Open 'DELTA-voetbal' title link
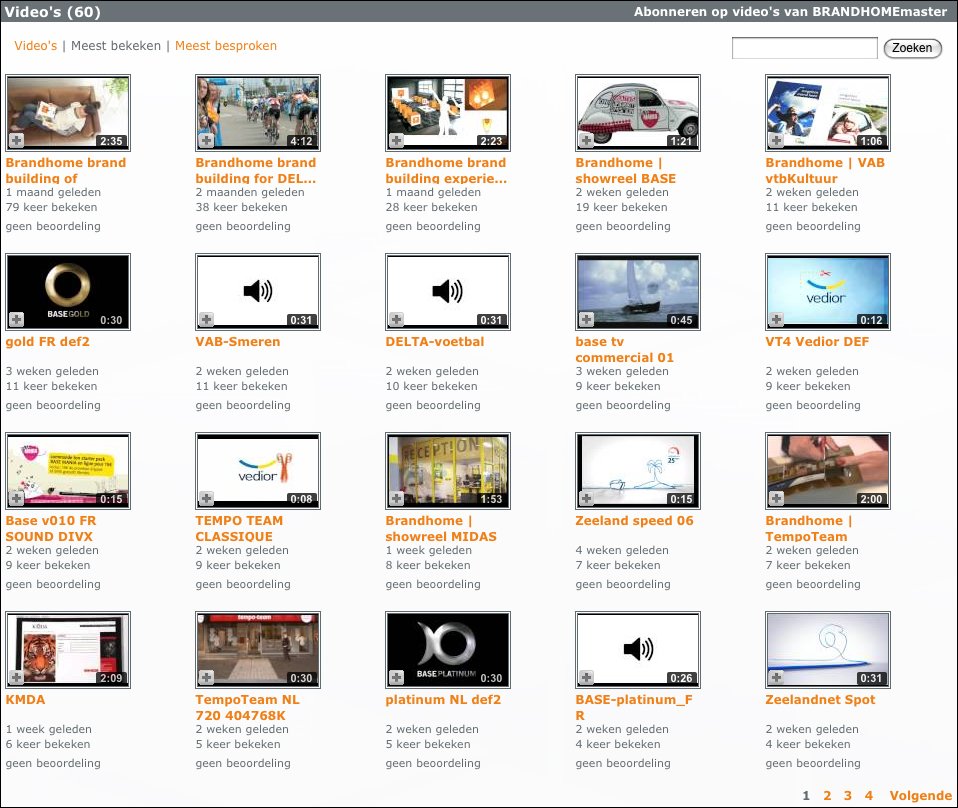 434,342
